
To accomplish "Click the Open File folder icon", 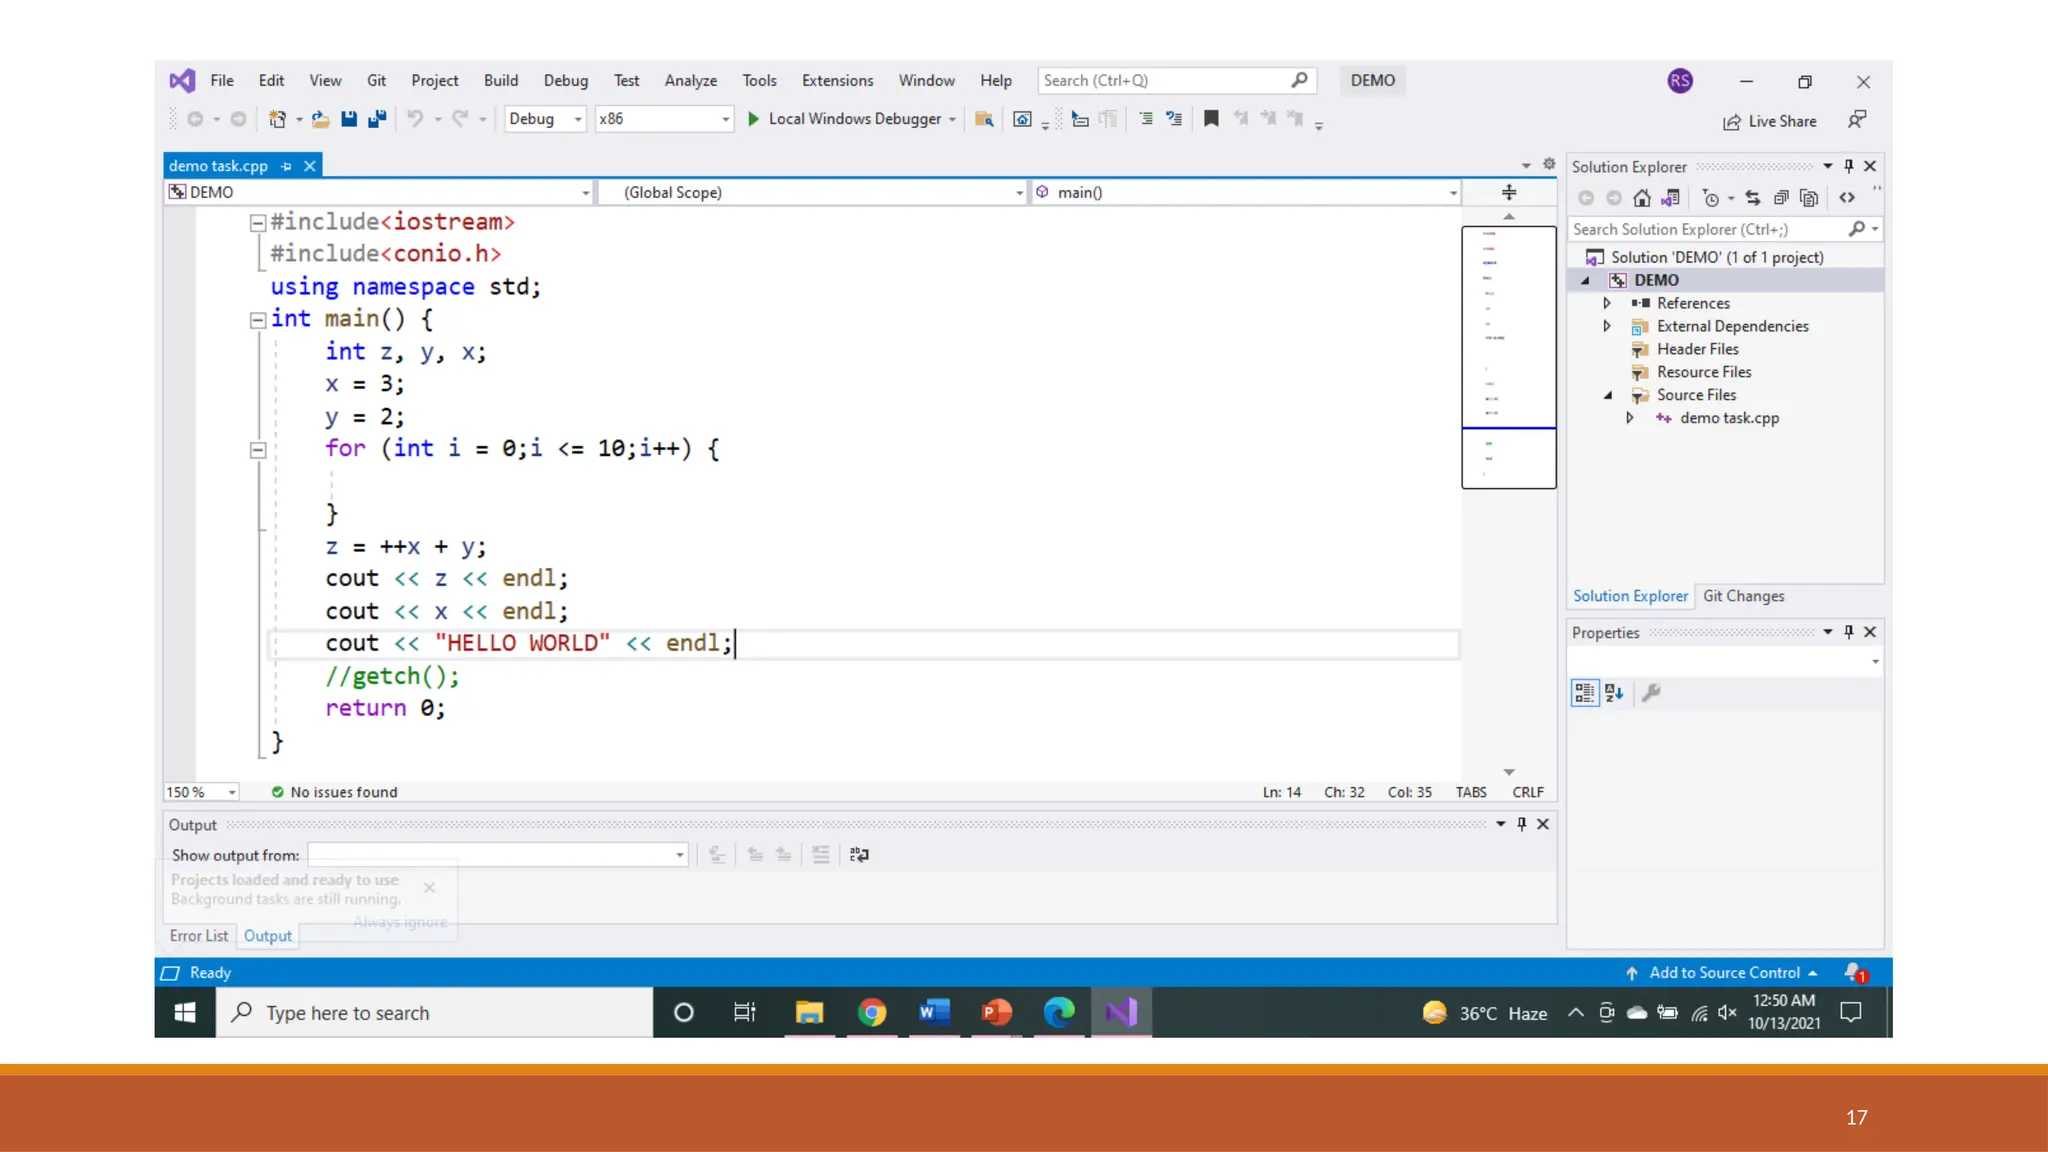I will point(320,119).
